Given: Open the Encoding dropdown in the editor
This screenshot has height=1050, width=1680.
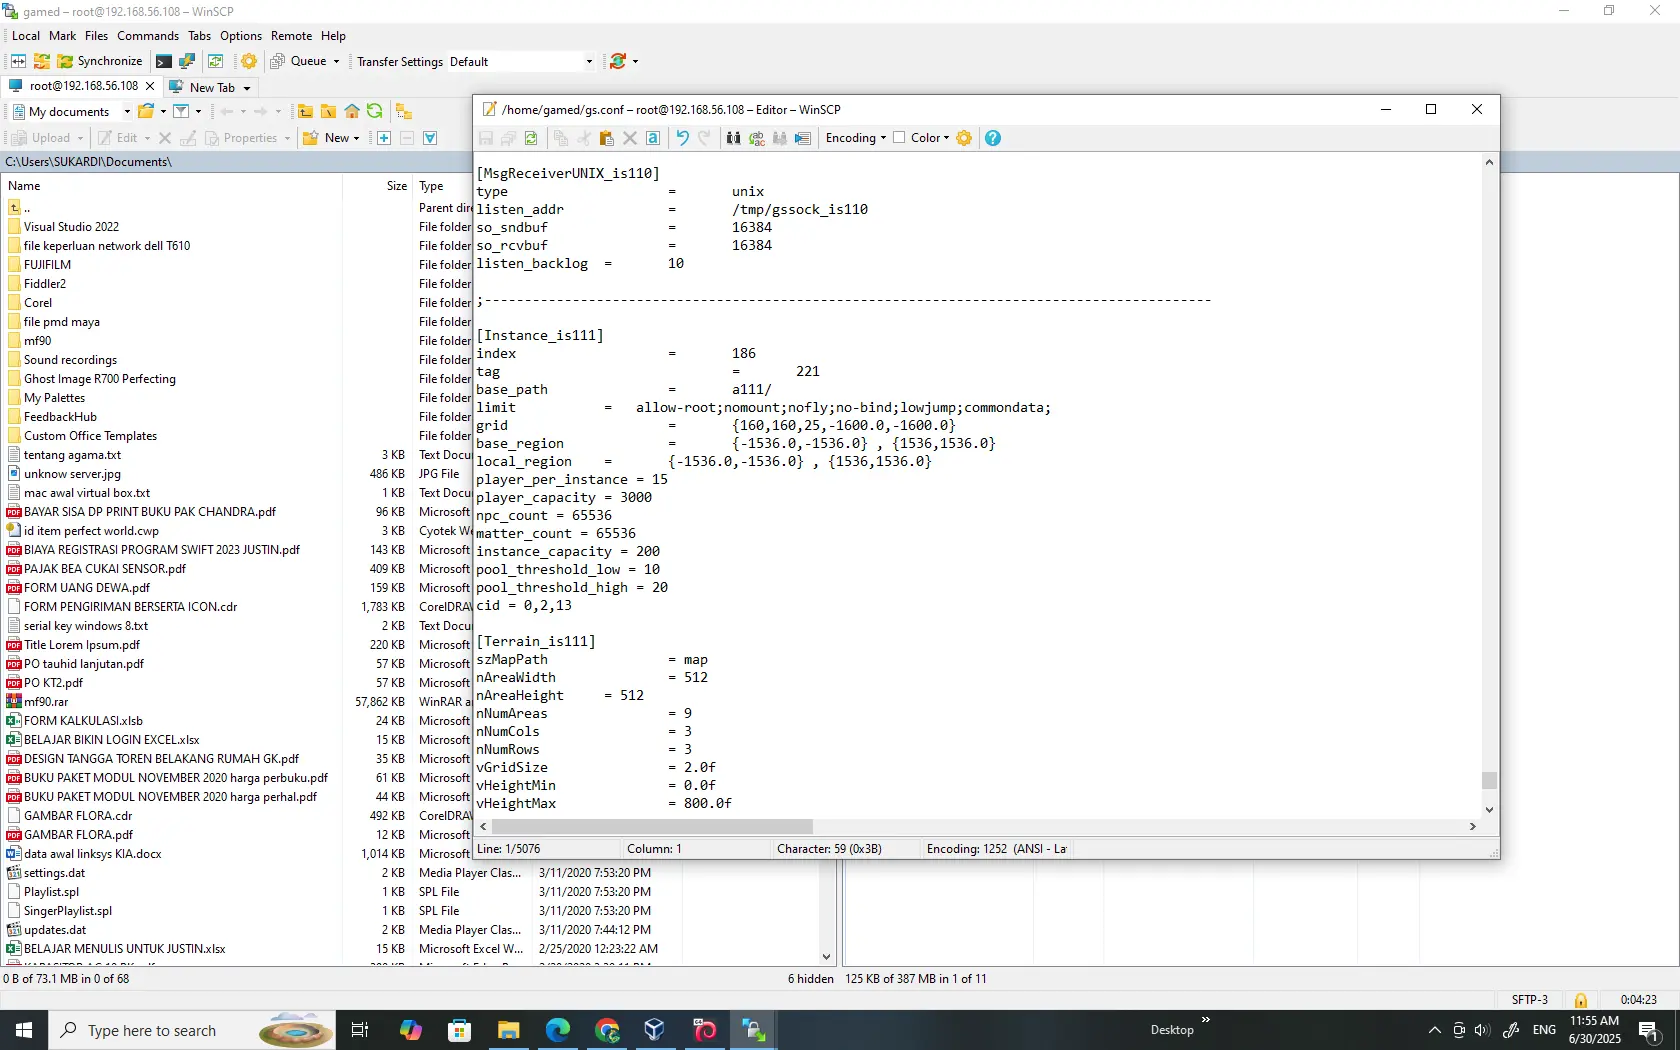Looking at the screenshot, I should pos(856,138).
